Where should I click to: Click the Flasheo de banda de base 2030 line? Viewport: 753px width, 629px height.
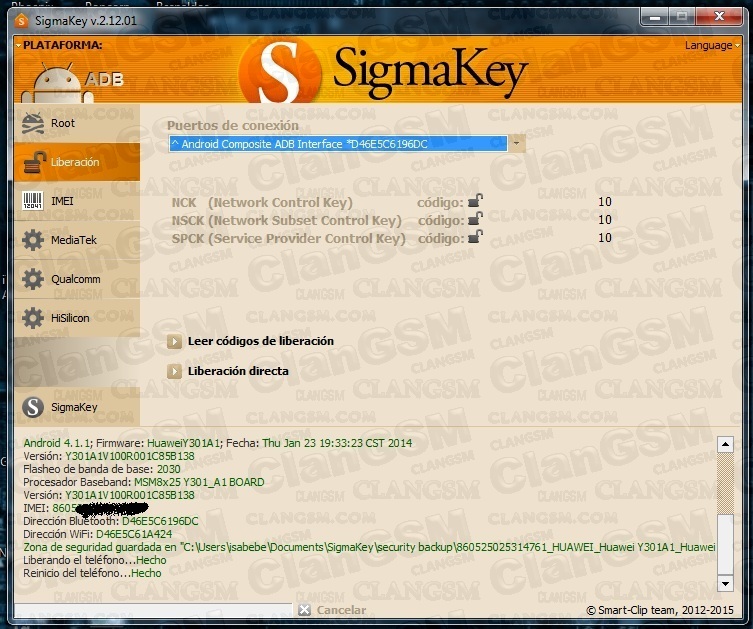tap(102, 469)
